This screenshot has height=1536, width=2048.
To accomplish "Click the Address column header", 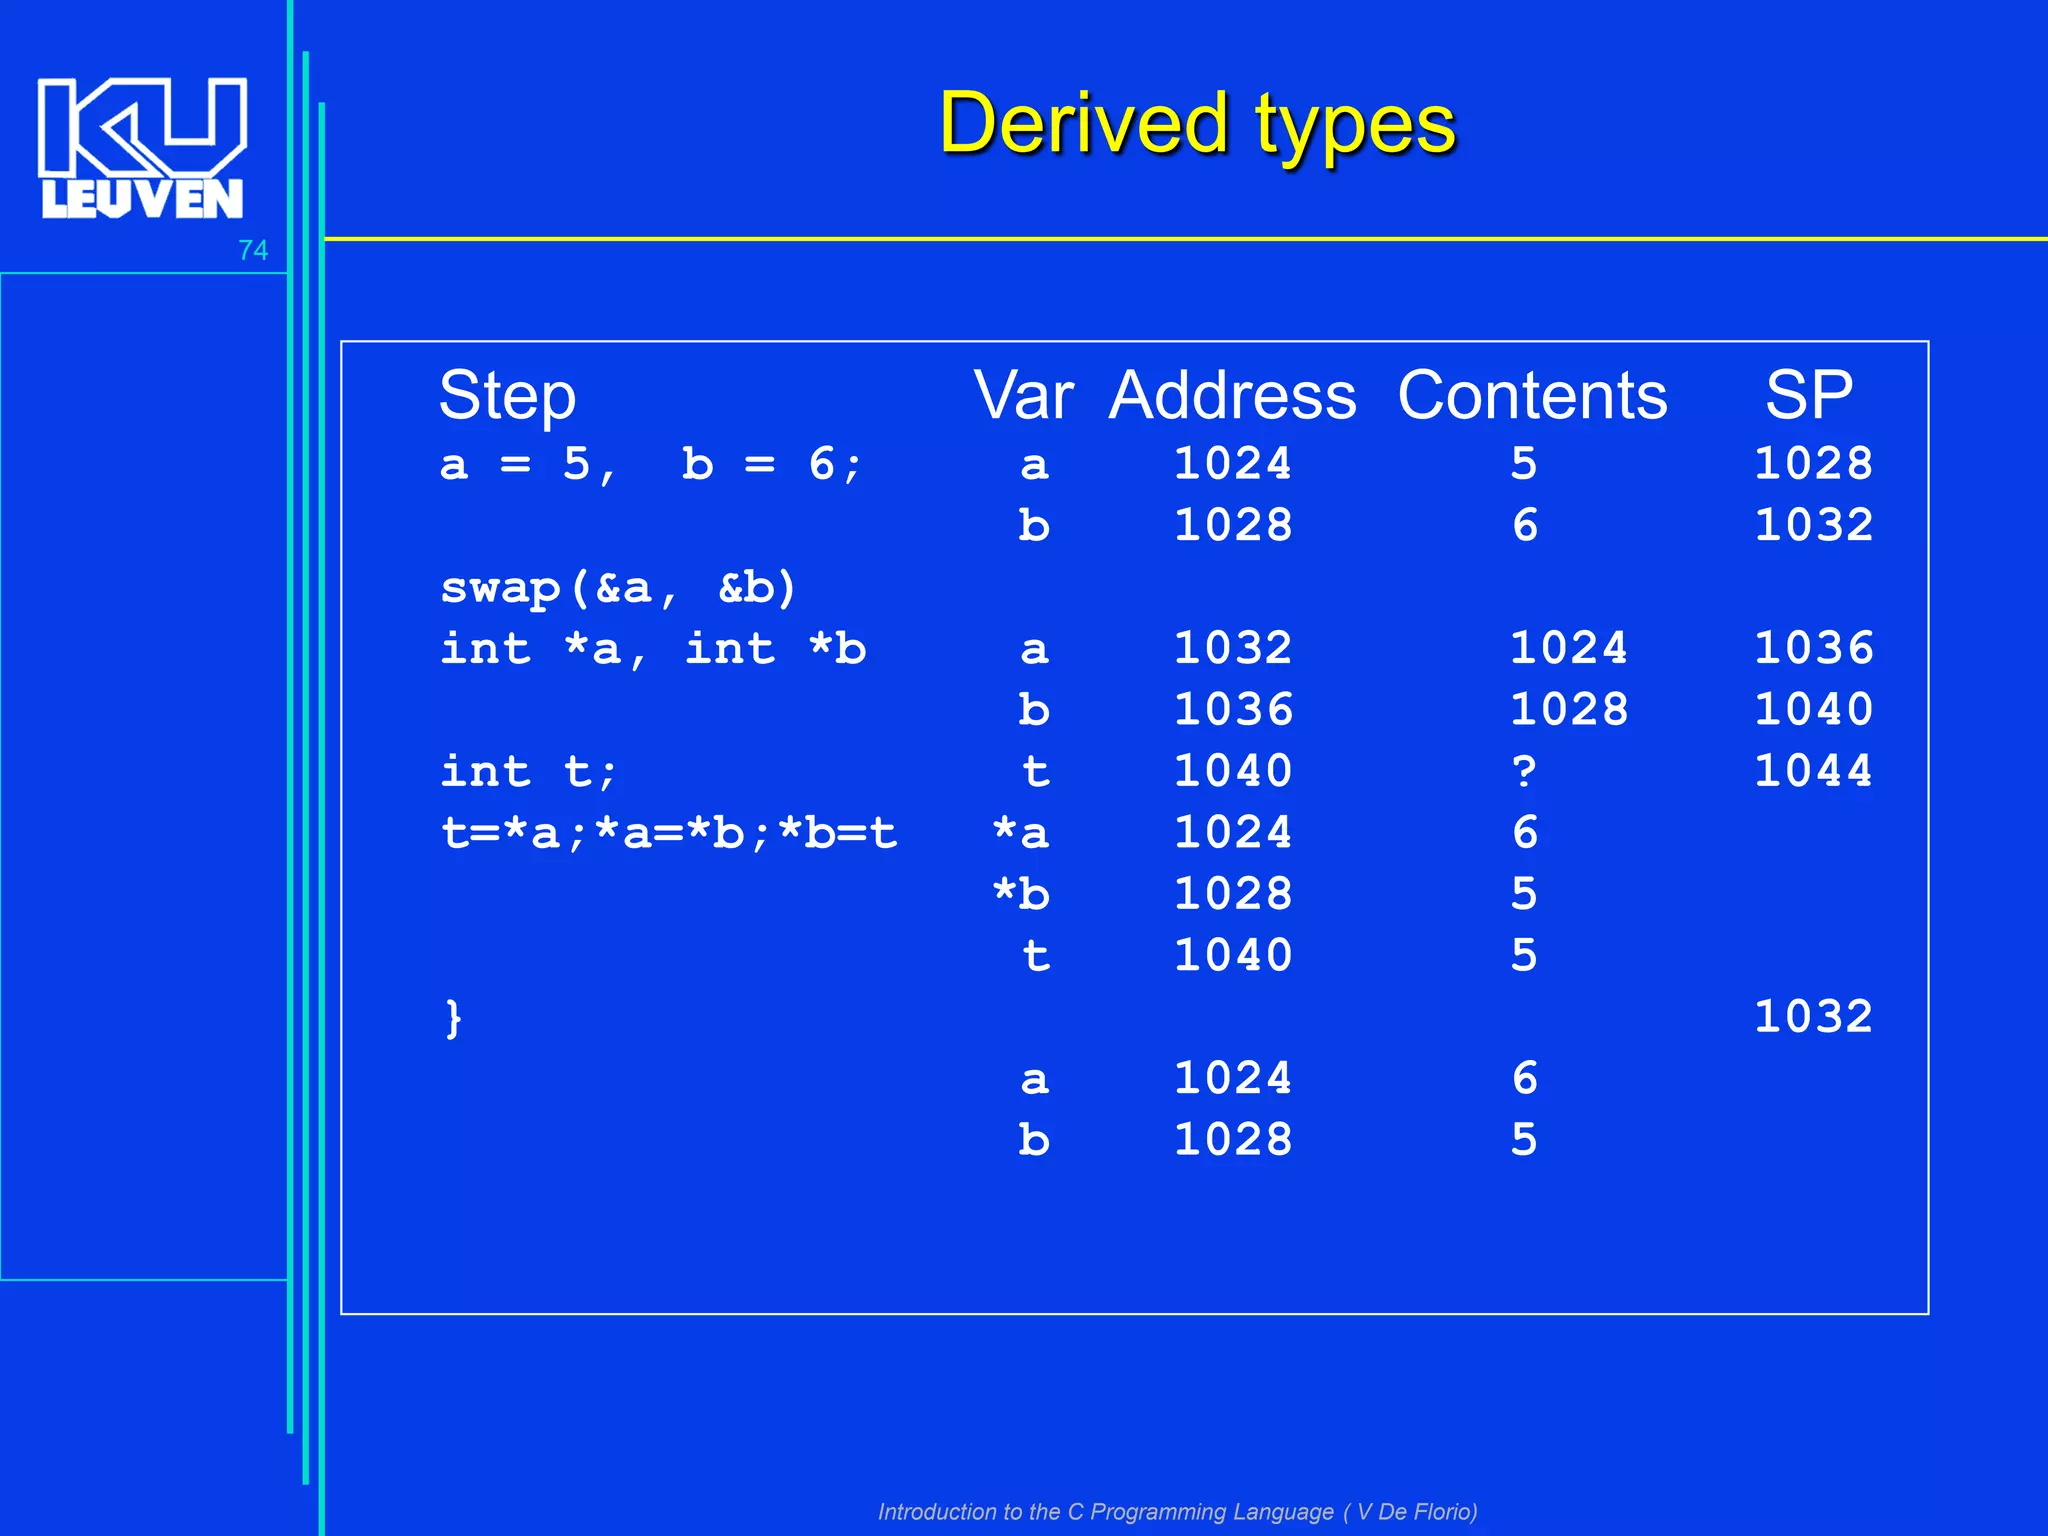I will click(x=1232, y=395).
